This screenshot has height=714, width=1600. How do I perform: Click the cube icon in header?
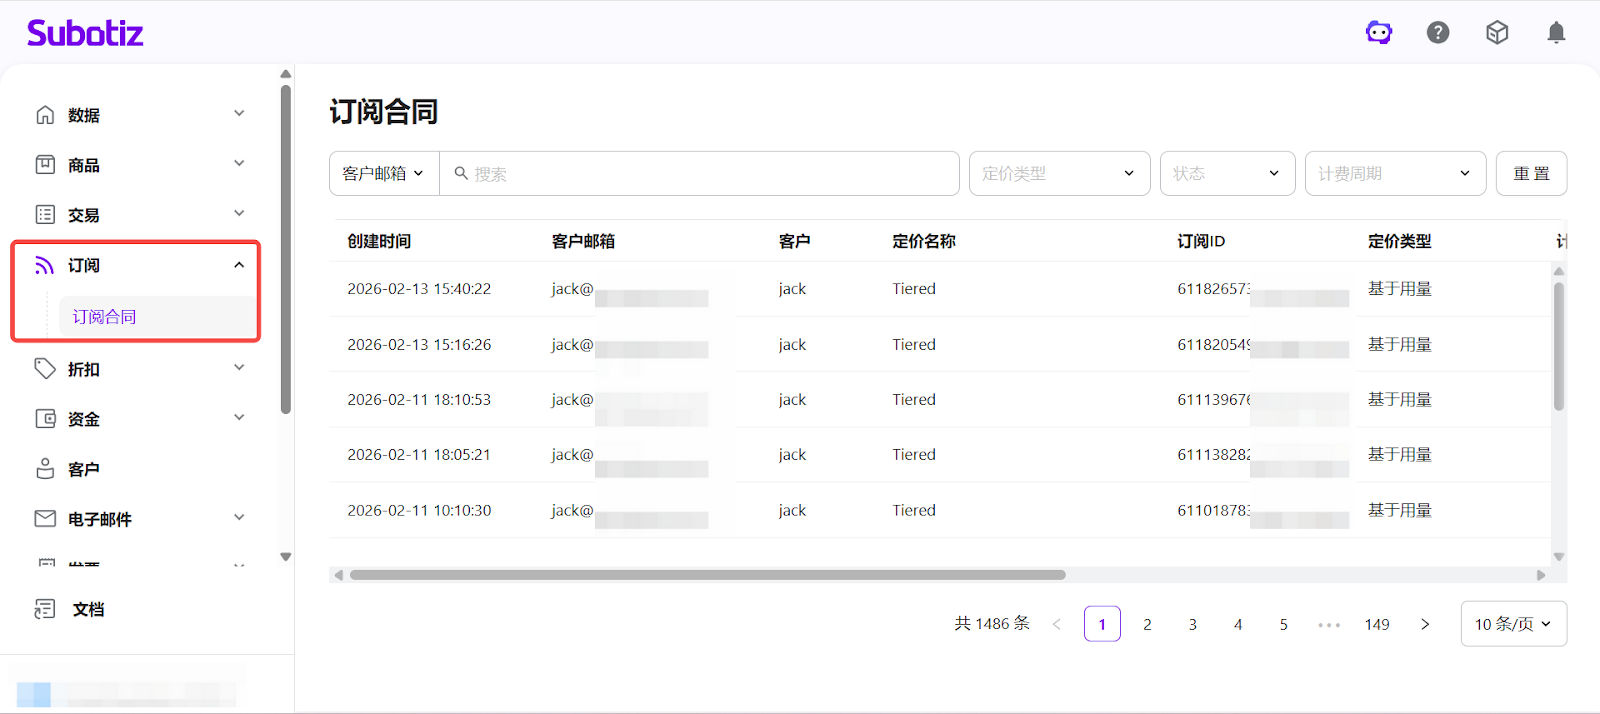[x=1497, y=33]
